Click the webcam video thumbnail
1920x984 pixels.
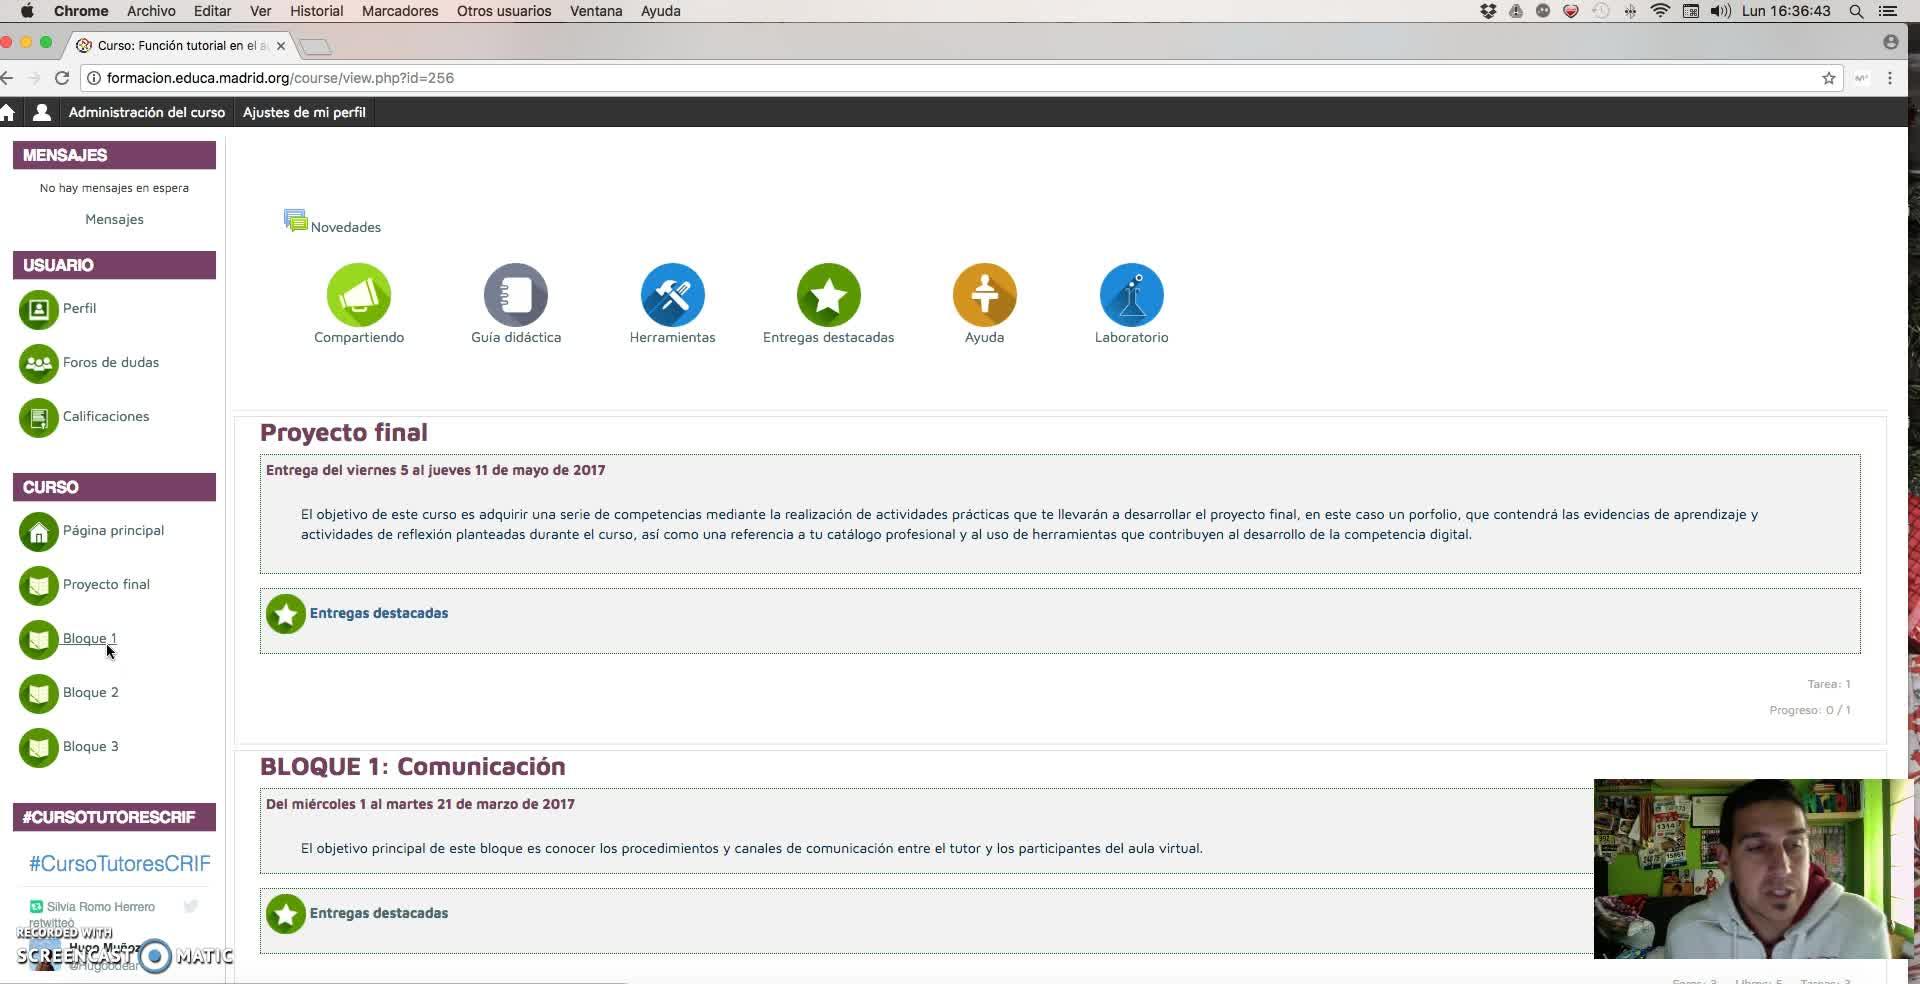point(1752,869)
